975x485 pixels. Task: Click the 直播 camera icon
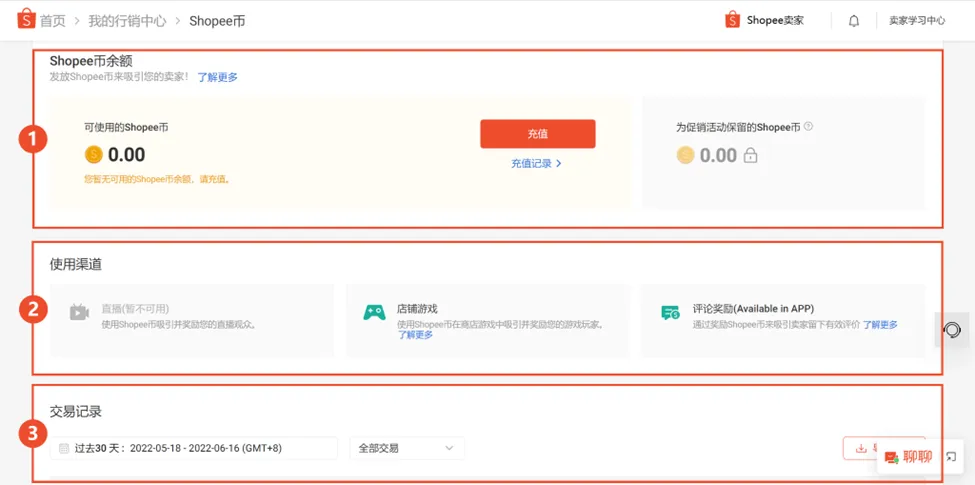pos(79,312)
